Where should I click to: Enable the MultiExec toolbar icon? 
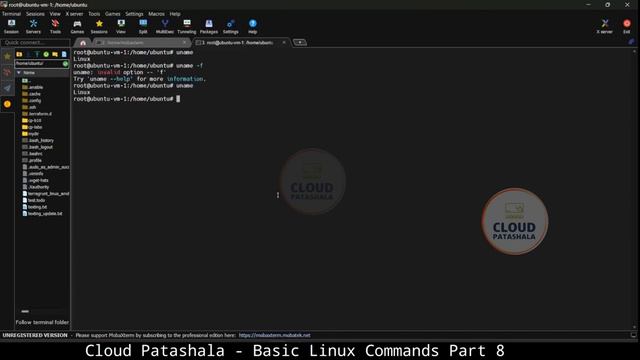164,26
